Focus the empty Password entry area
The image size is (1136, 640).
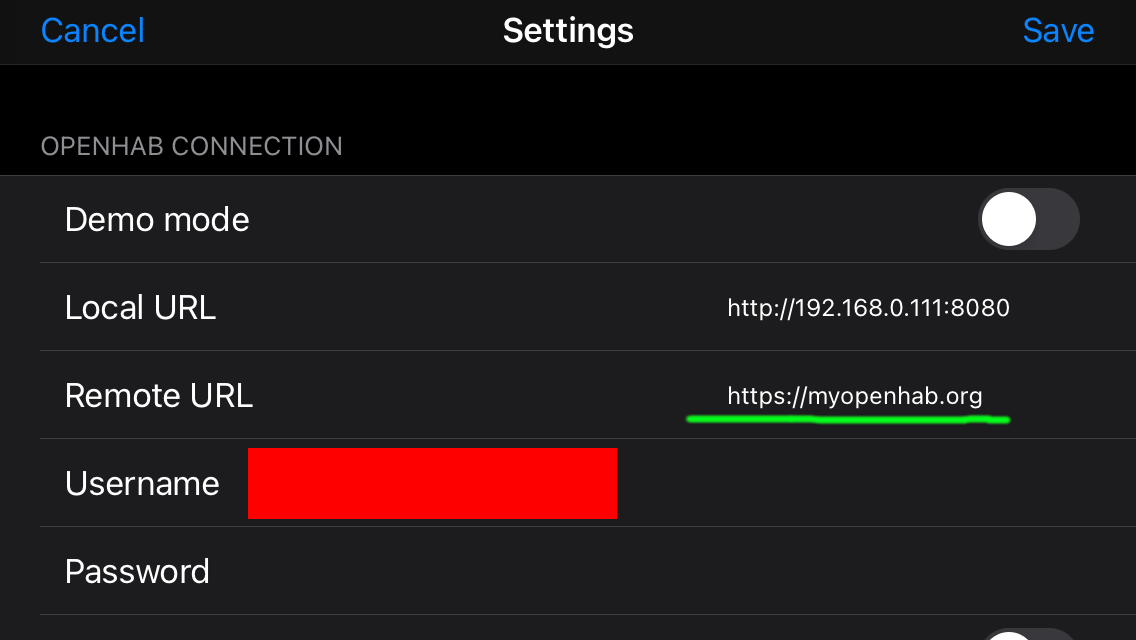coord(652,571)
